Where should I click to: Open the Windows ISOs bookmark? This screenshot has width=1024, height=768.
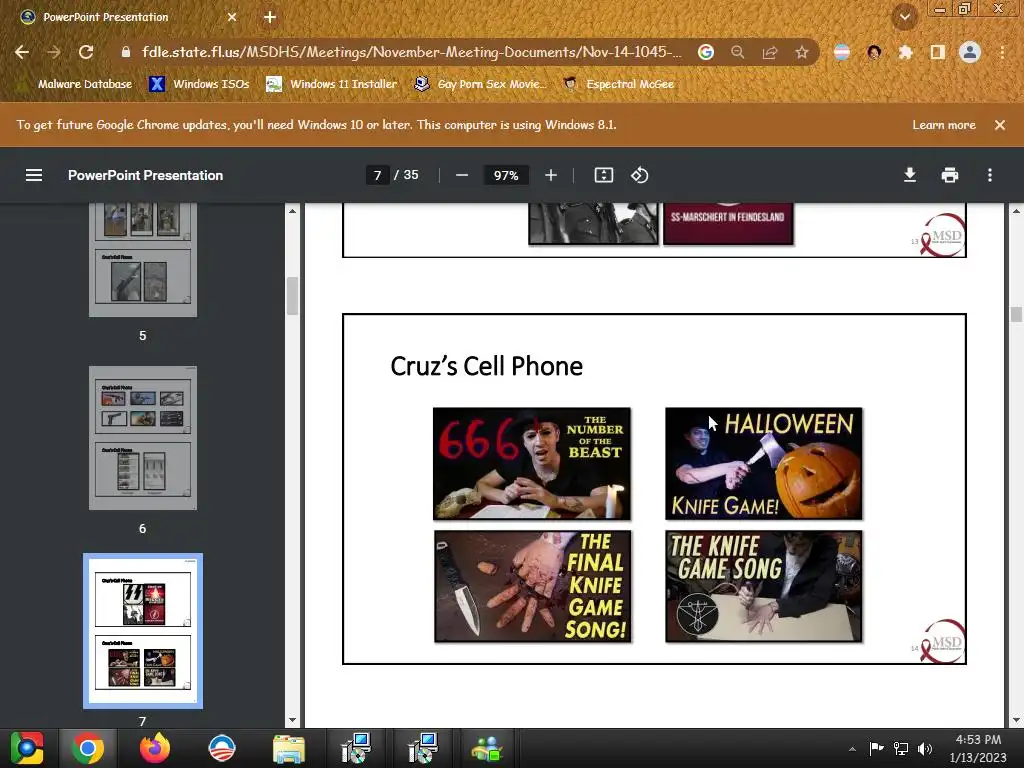pyautogui.click(x=199, y=84)
